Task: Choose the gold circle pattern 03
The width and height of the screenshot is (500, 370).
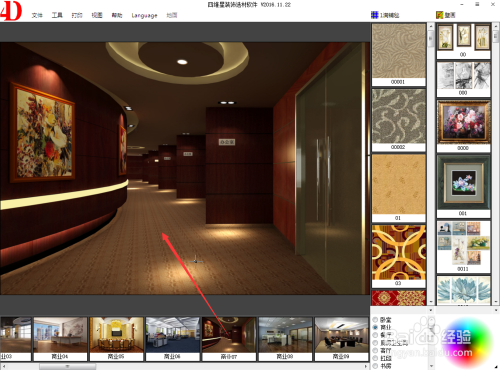Action: [x=399, y=256]
